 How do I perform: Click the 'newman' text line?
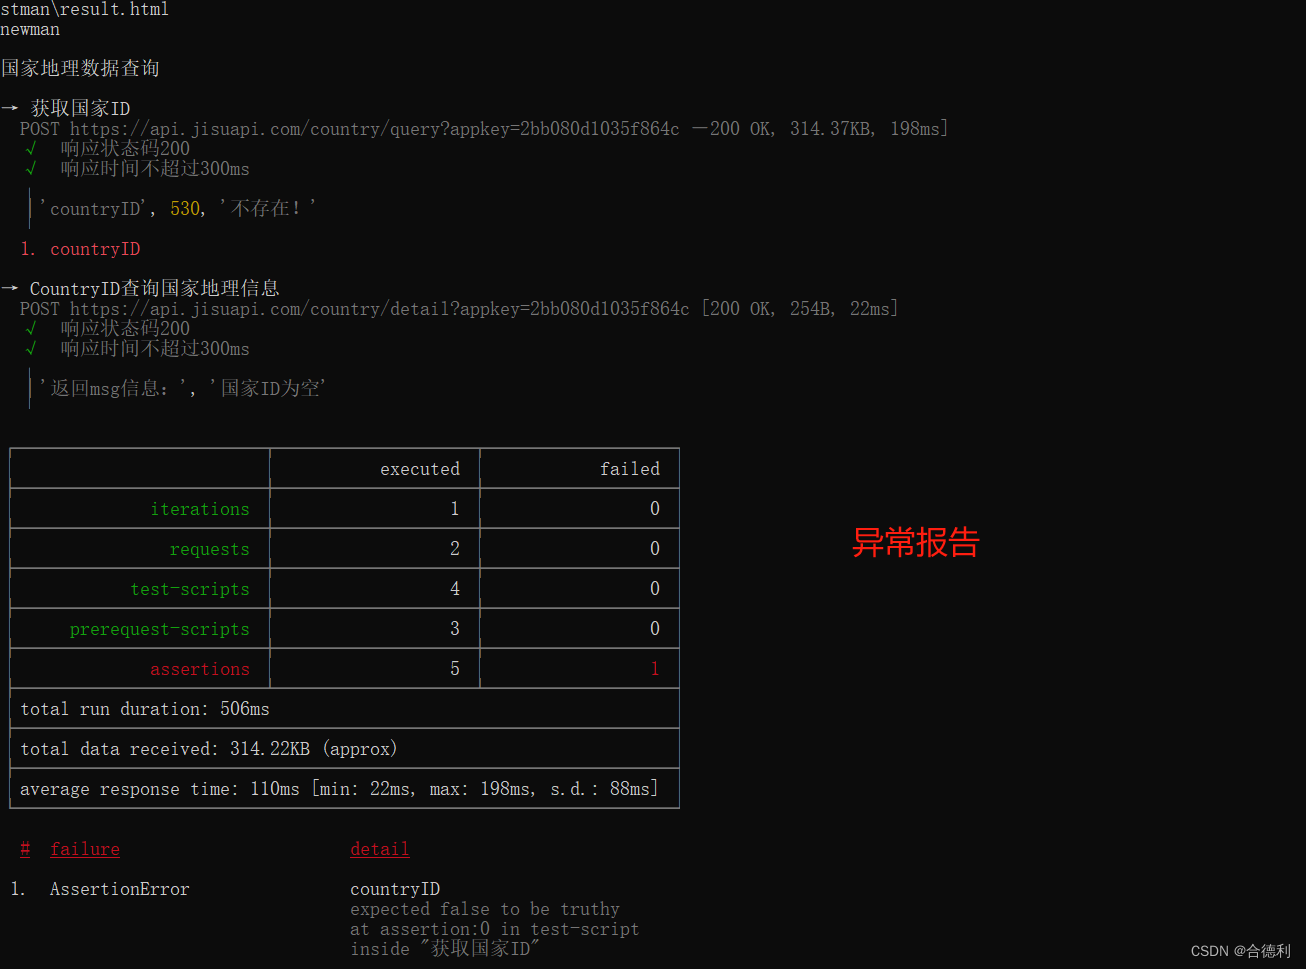[x=30, y=30]
